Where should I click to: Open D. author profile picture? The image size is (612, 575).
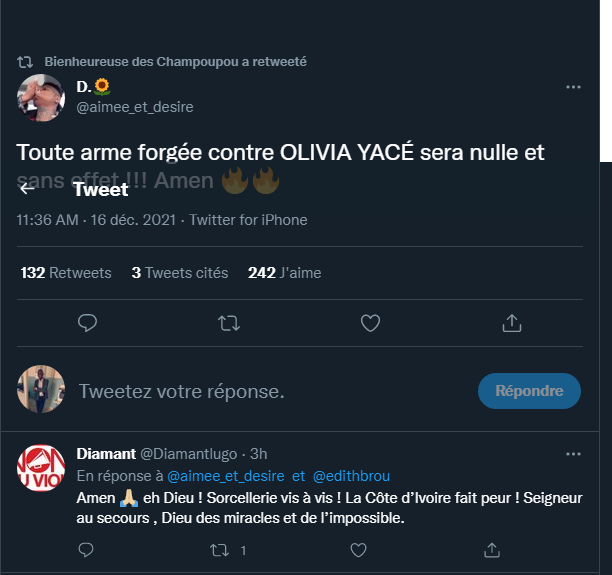(42, 97)
